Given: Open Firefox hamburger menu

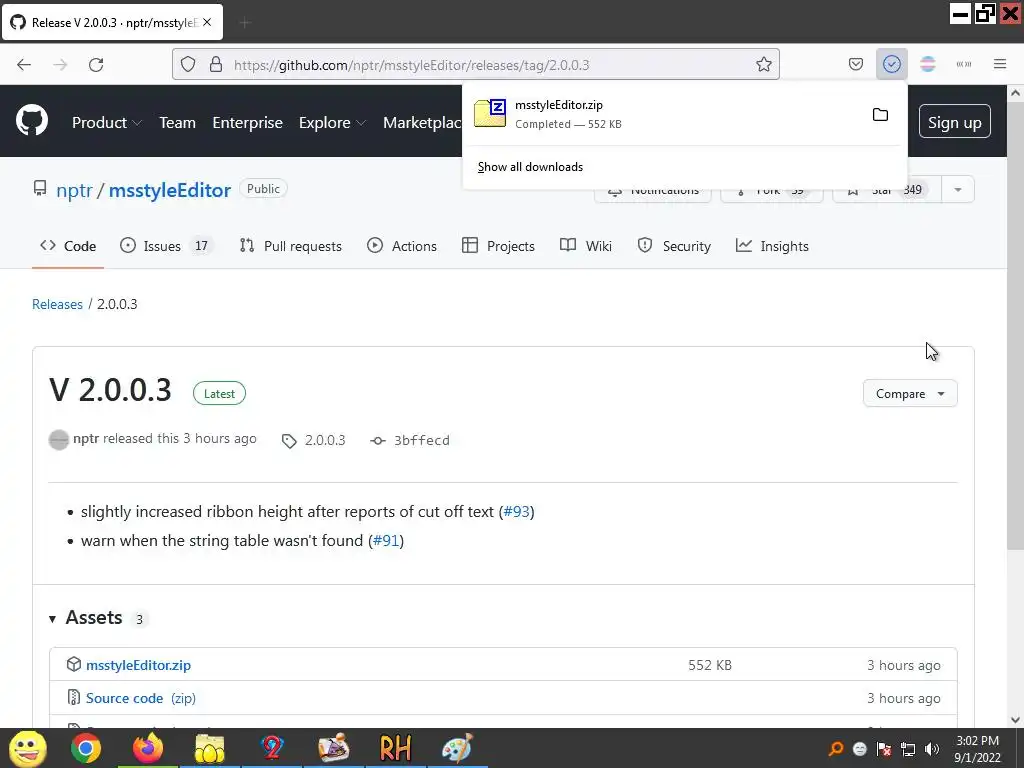Looking at the screenshot, I should pyautogui.click(x=1000, y=64).
